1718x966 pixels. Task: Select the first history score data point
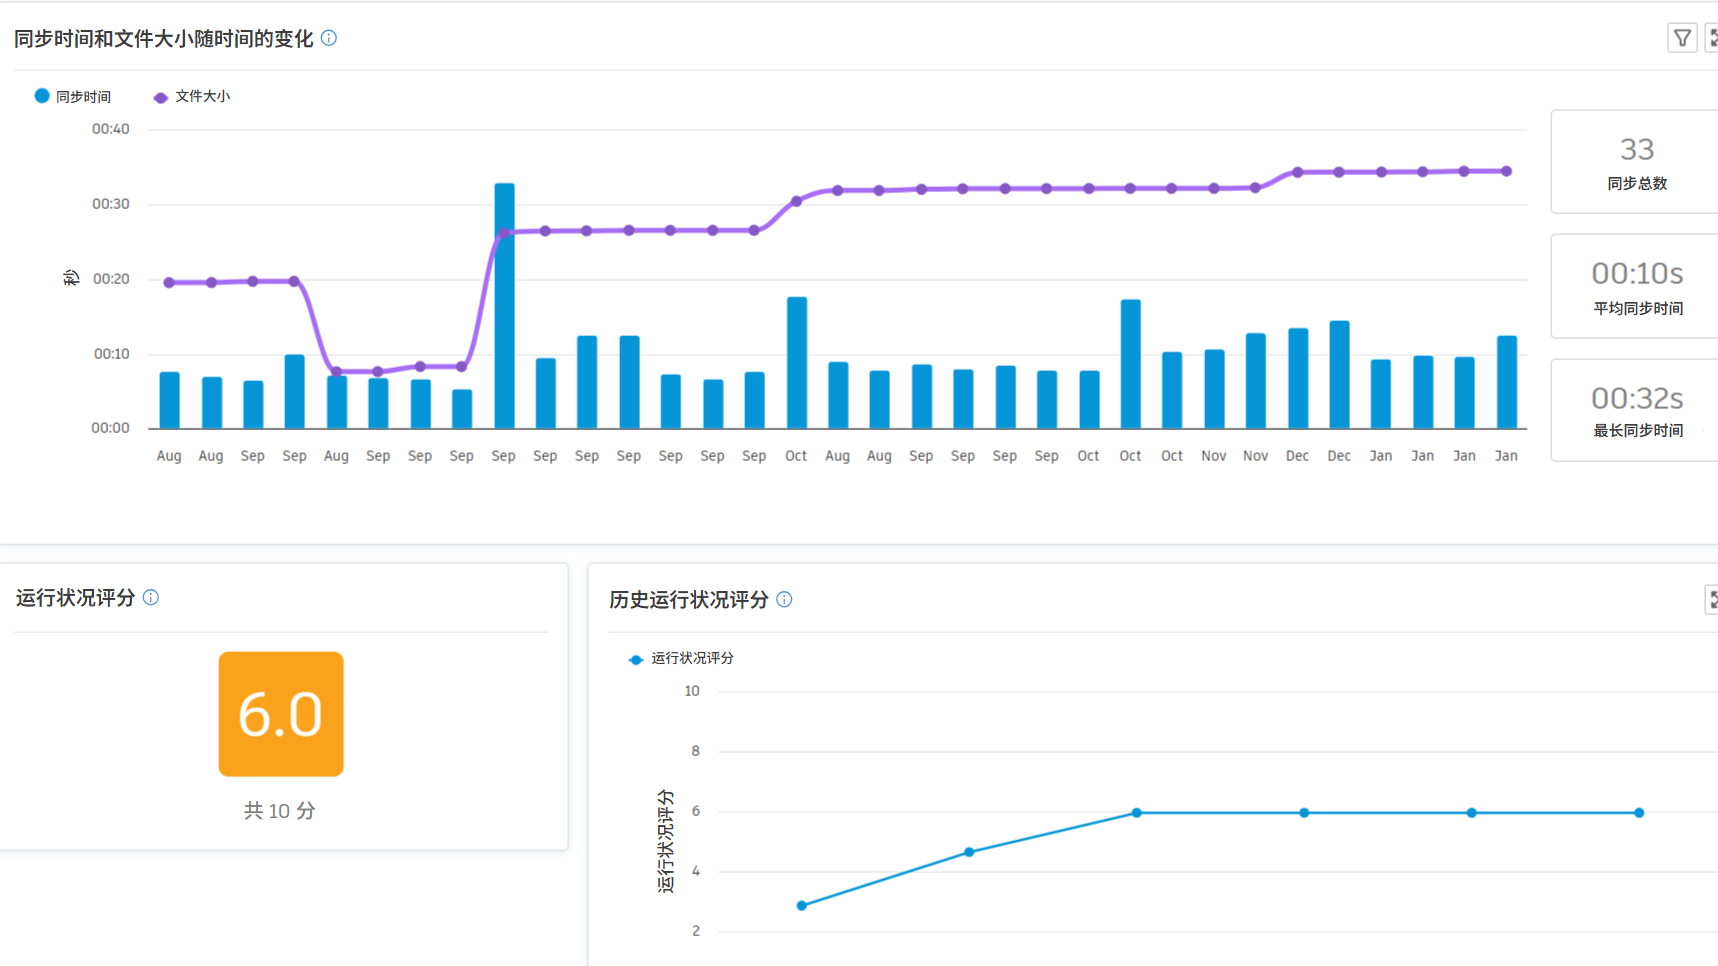(802, 906)
